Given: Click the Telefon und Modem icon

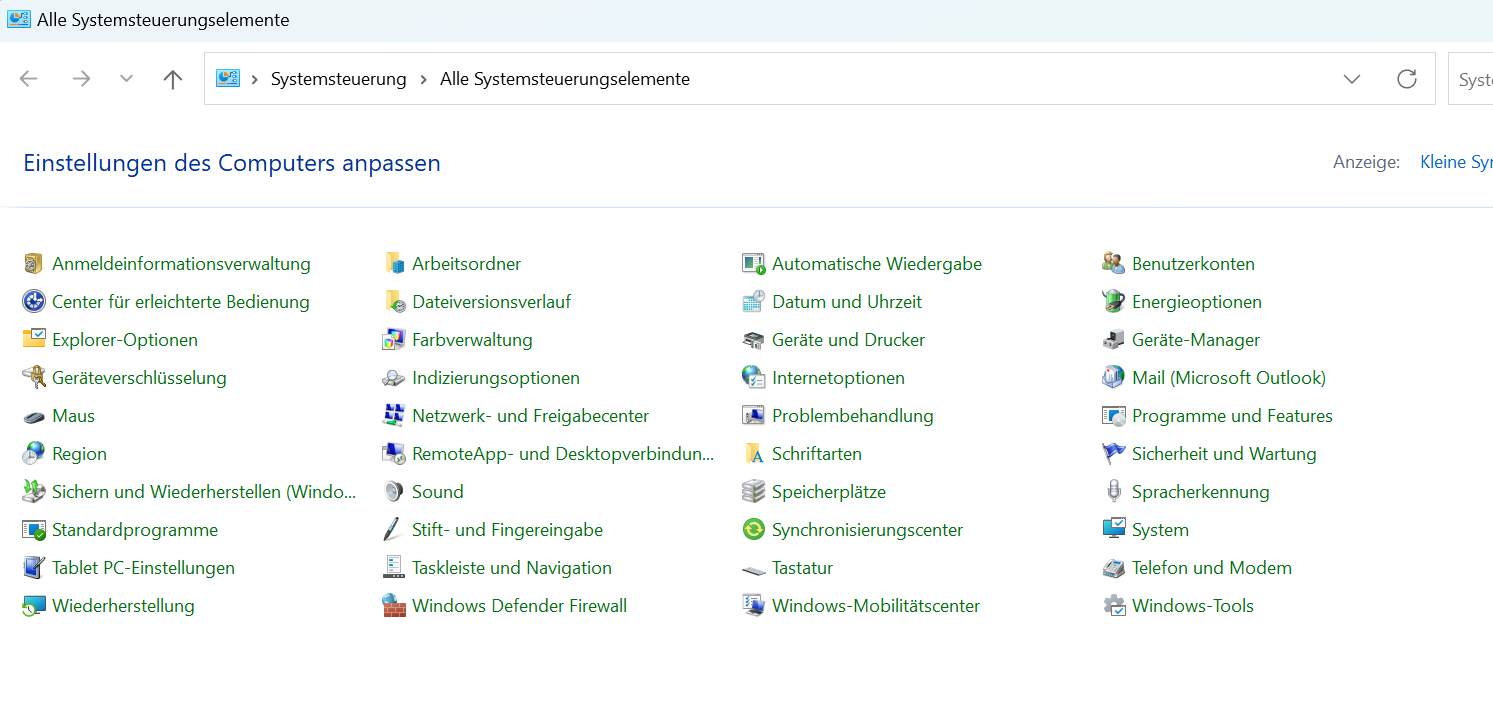Looking at the screenshot, I should [1114, 568].
